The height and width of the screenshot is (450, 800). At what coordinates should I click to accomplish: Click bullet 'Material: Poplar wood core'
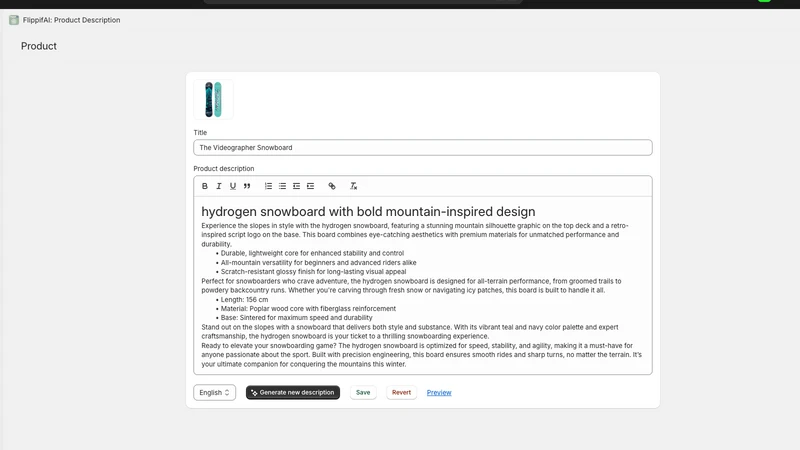pyautogui.click(x=308, y=309)
